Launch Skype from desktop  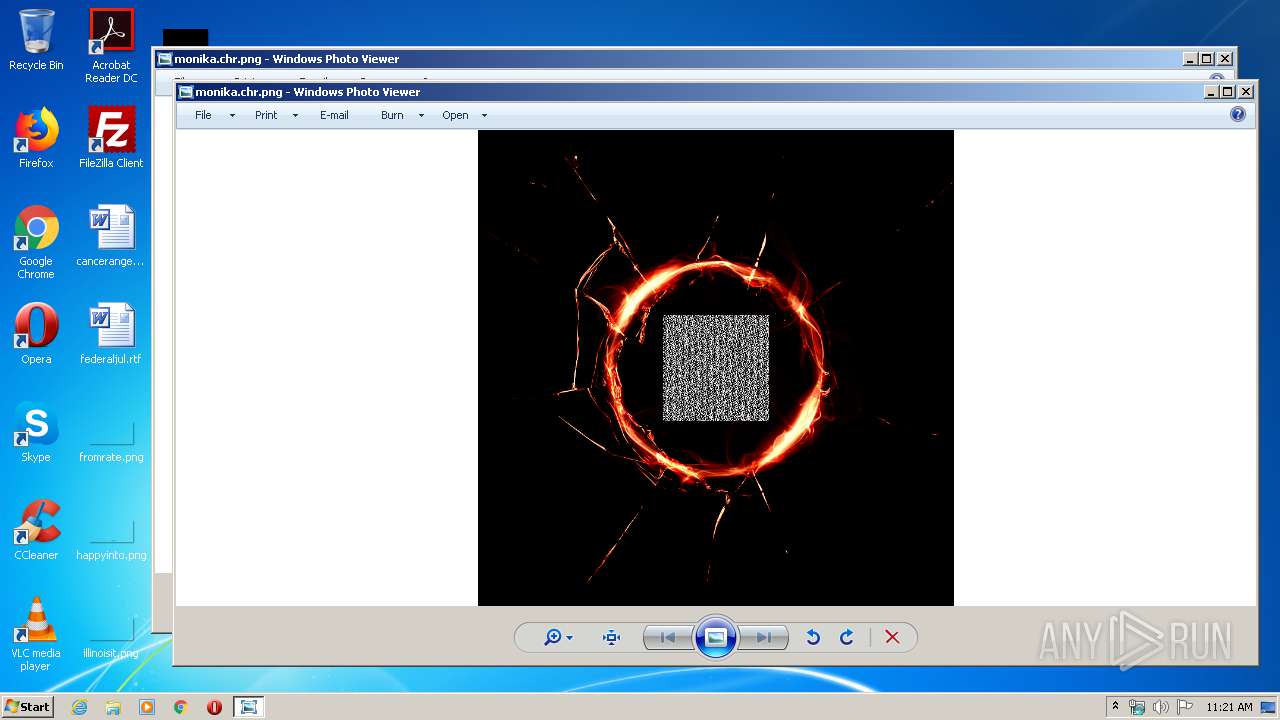[36, 432]
